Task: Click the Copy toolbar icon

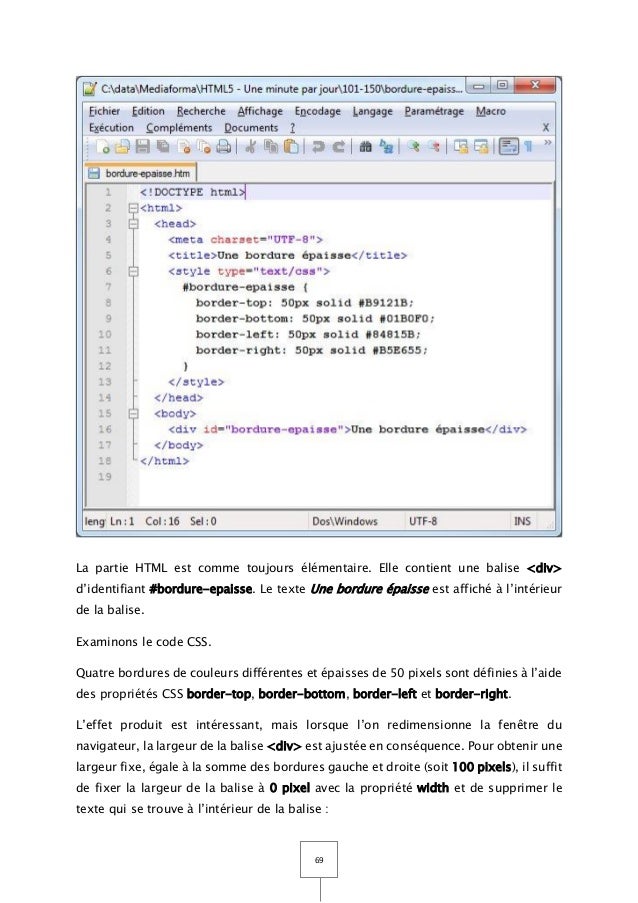Action: click(271, 147)
